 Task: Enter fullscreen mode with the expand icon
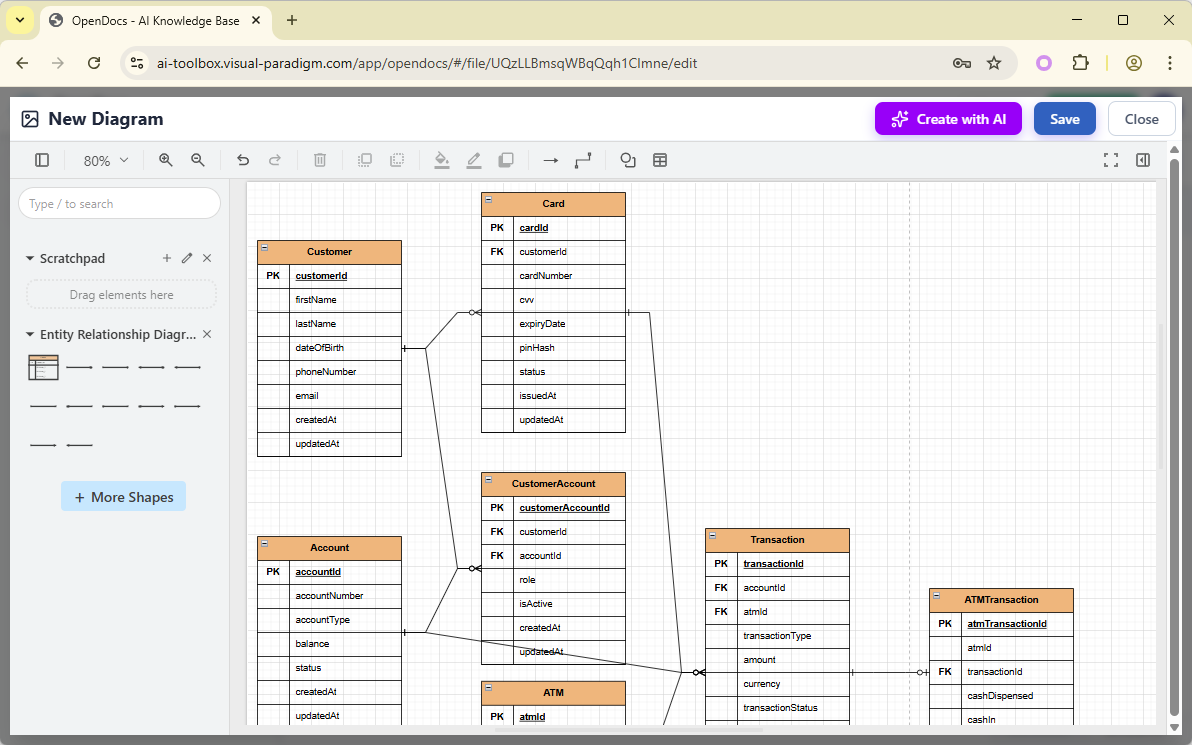point(1111,159)
